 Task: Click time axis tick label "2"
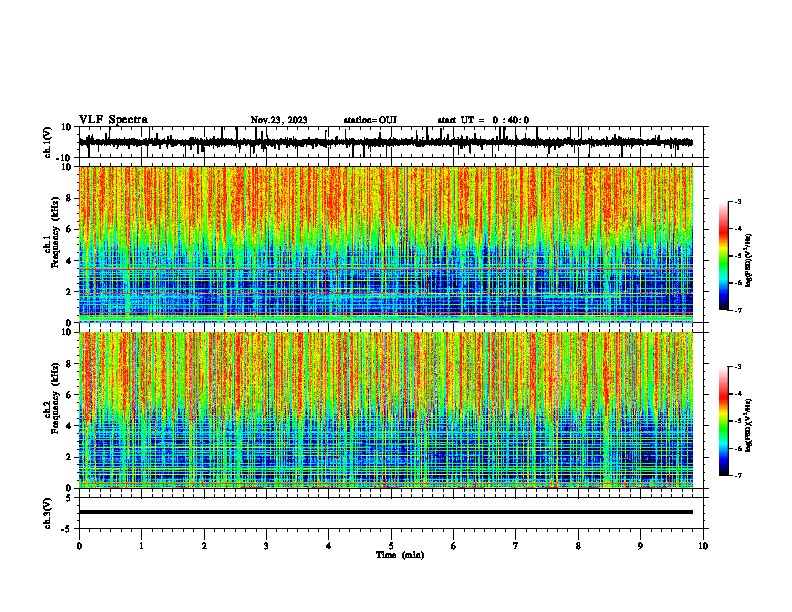click(204, 546)
